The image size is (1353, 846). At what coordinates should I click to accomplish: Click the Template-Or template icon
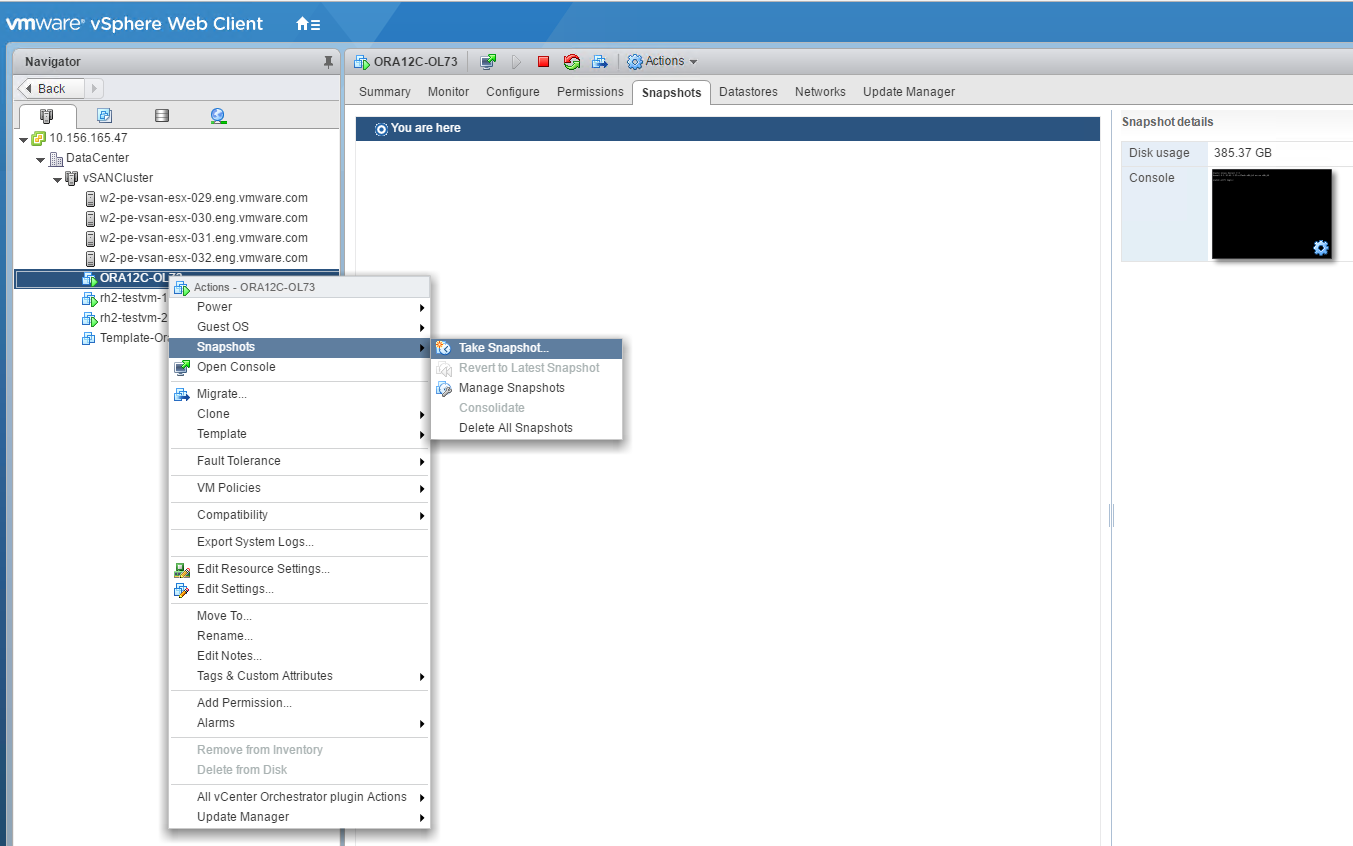click(x=89, y=339)
